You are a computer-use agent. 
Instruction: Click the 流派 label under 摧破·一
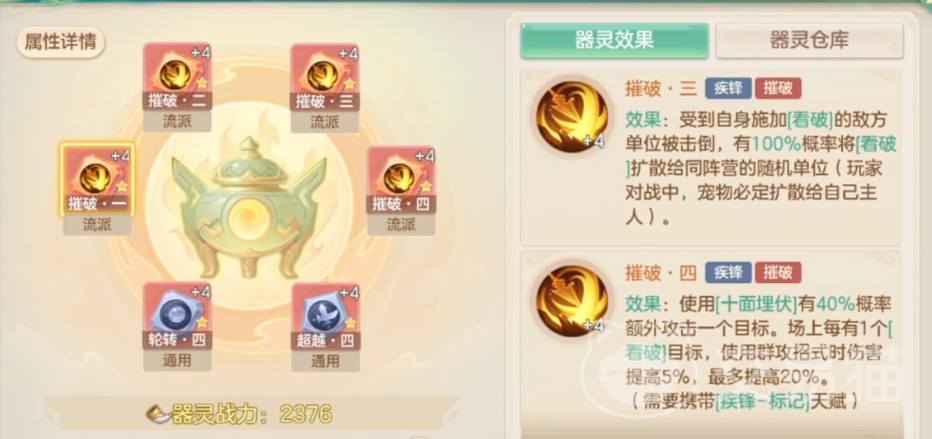pos(97,225)
